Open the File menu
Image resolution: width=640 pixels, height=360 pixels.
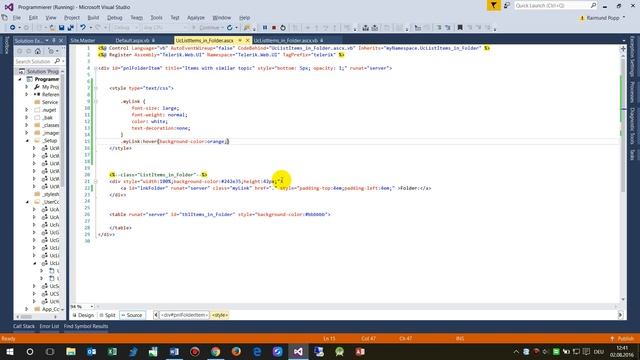[17, 18]
